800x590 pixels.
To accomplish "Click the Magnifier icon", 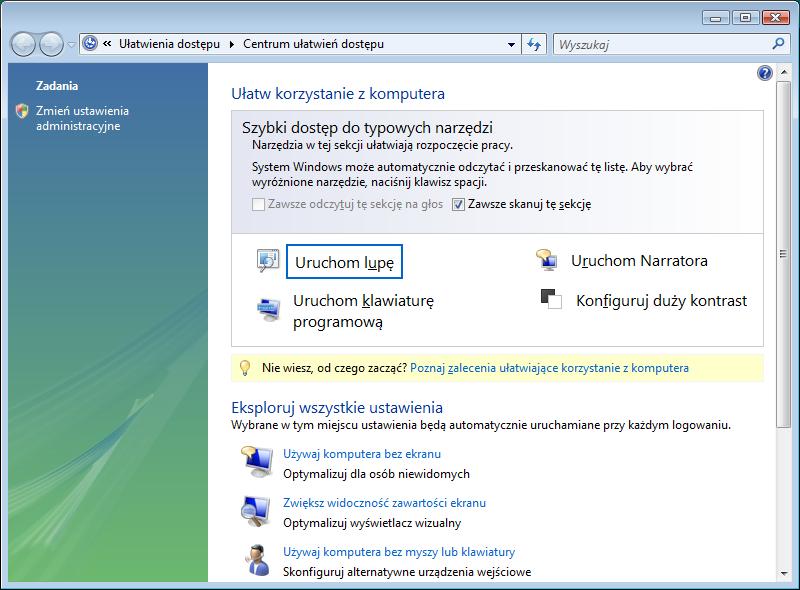I will pyautogui.click(x=268, y=261).
